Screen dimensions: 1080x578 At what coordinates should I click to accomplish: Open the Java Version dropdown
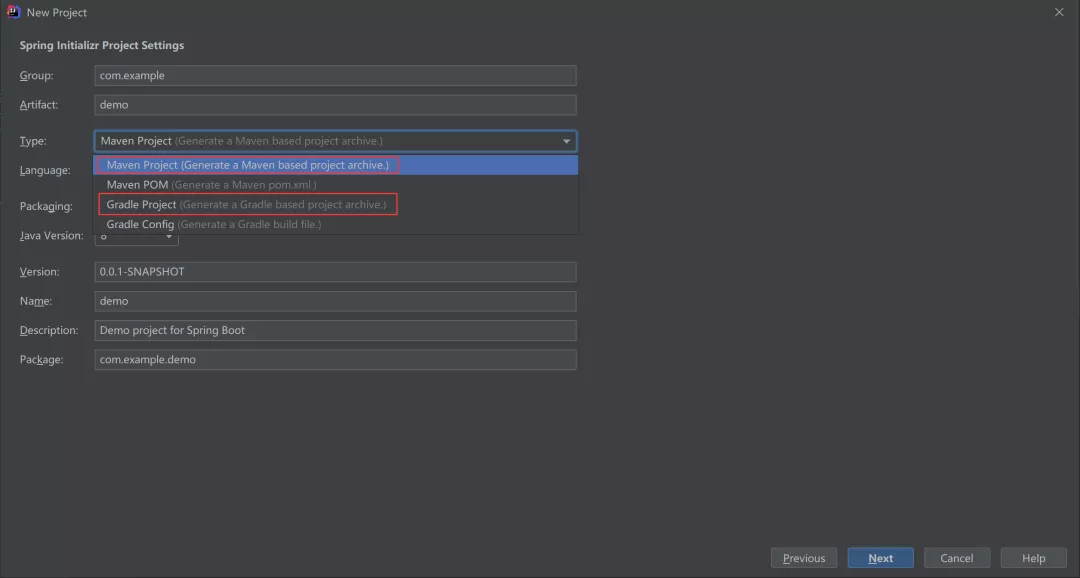pos(136,238)
